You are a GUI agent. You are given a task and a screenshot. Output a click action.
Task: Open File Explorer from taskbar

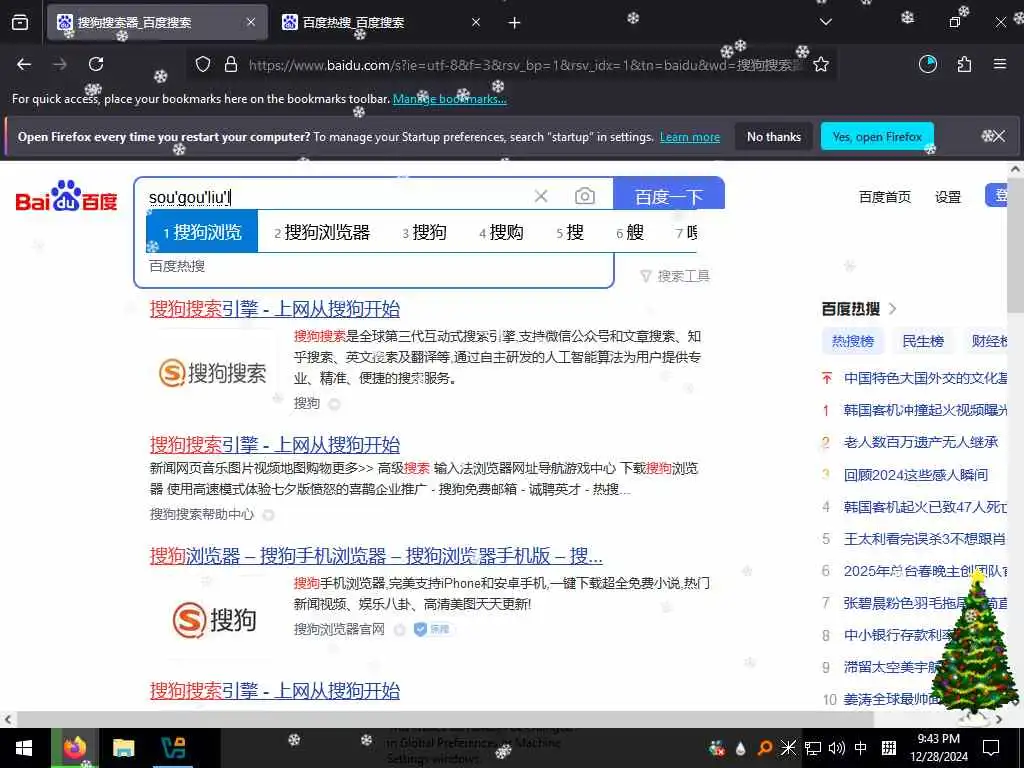point(123,748)
